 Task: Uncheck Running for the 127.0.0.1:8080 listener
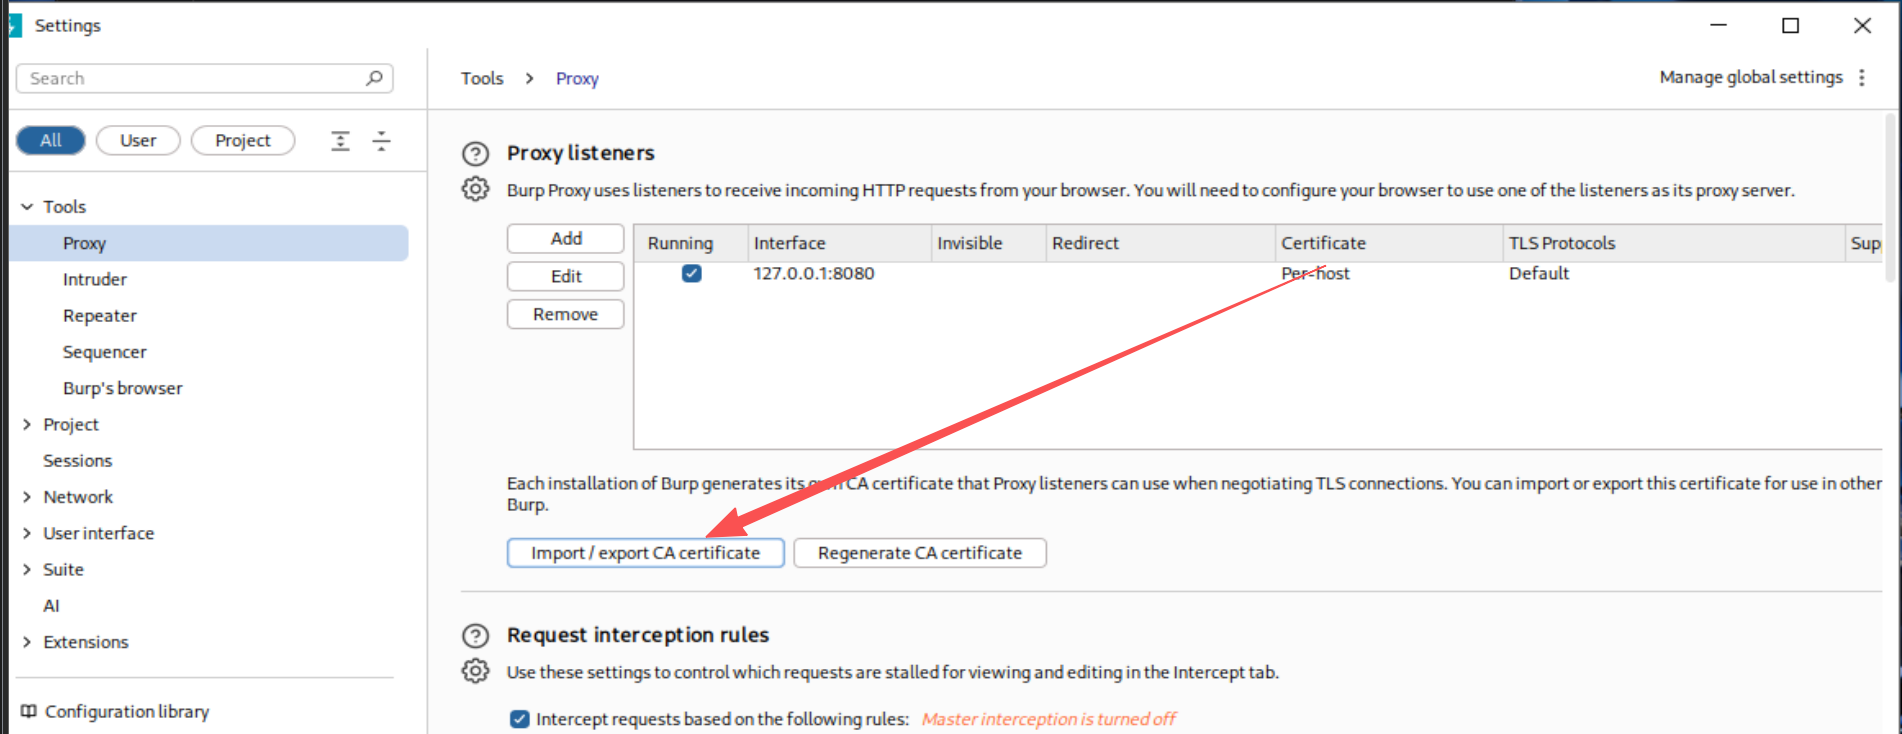point(691,273)
